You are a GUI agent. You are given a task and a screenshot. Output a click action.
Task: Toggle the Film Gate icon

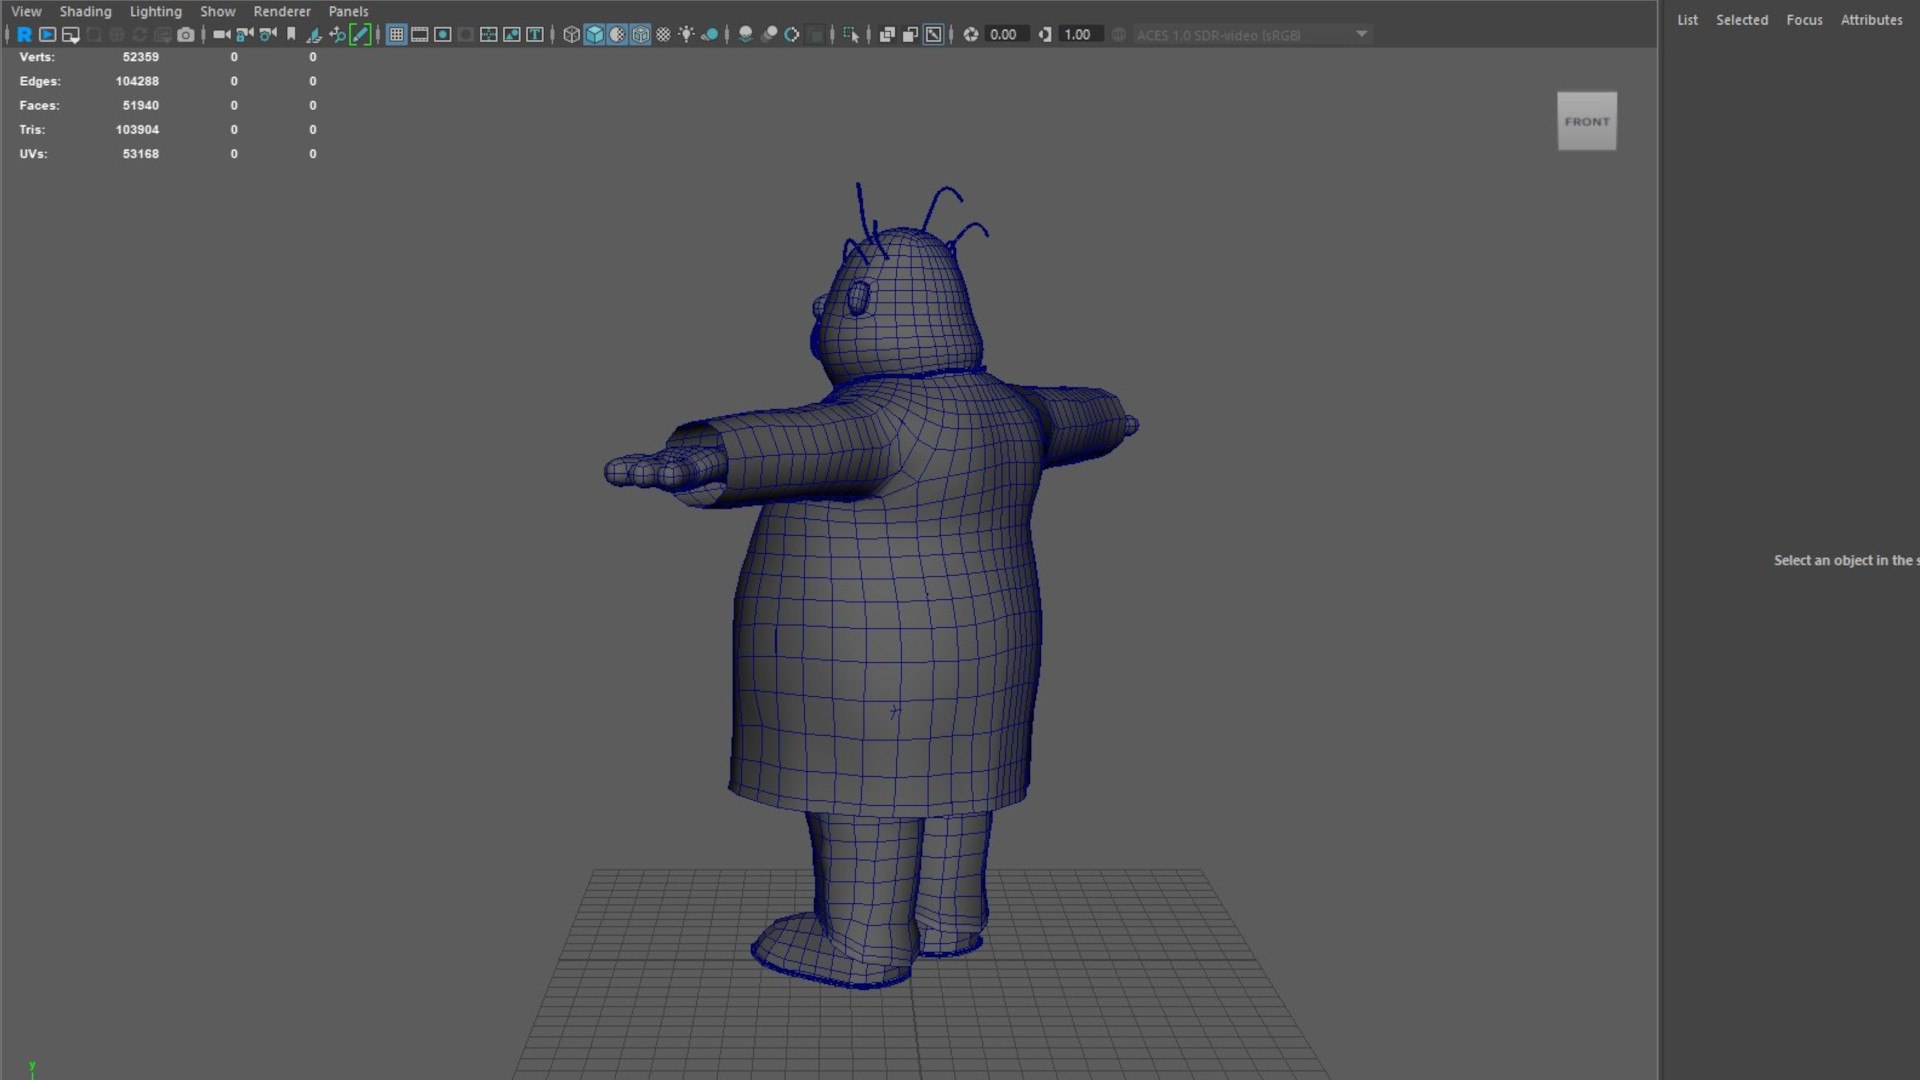click(x=419, y=34)
